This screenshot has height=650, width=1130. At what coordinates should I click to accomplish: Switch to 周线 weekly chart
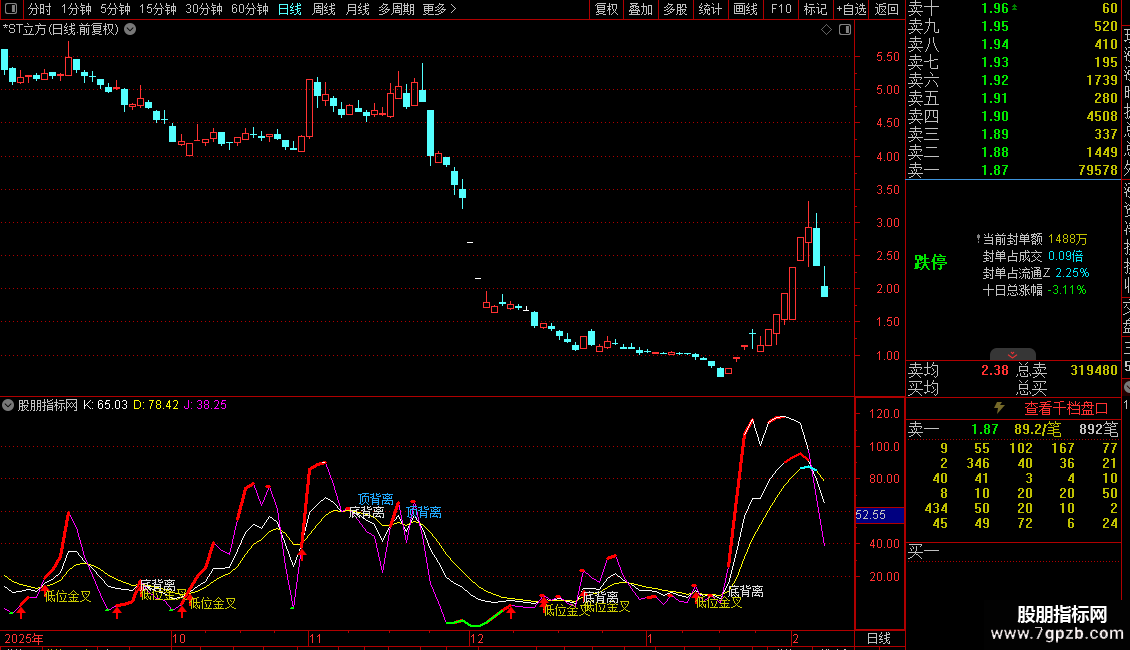coord(324,9)
